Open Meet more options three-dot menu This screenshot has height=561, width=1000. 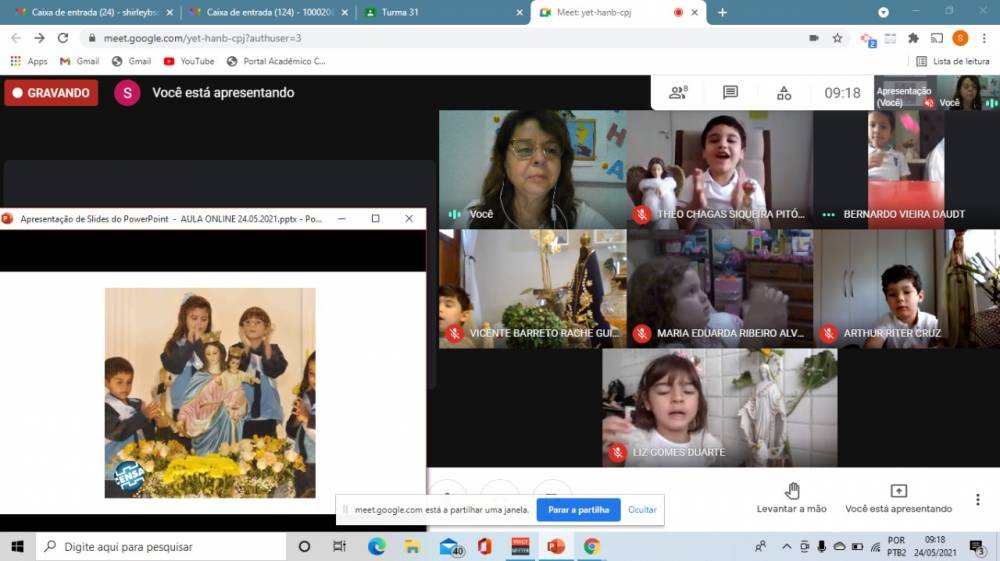[978, 499]
